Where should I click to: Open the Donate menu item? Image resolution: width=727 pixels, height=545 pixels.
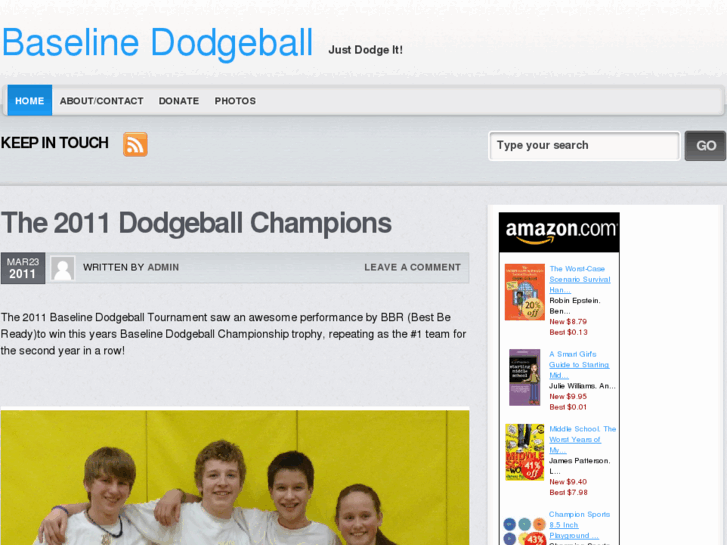pos(179,101)
